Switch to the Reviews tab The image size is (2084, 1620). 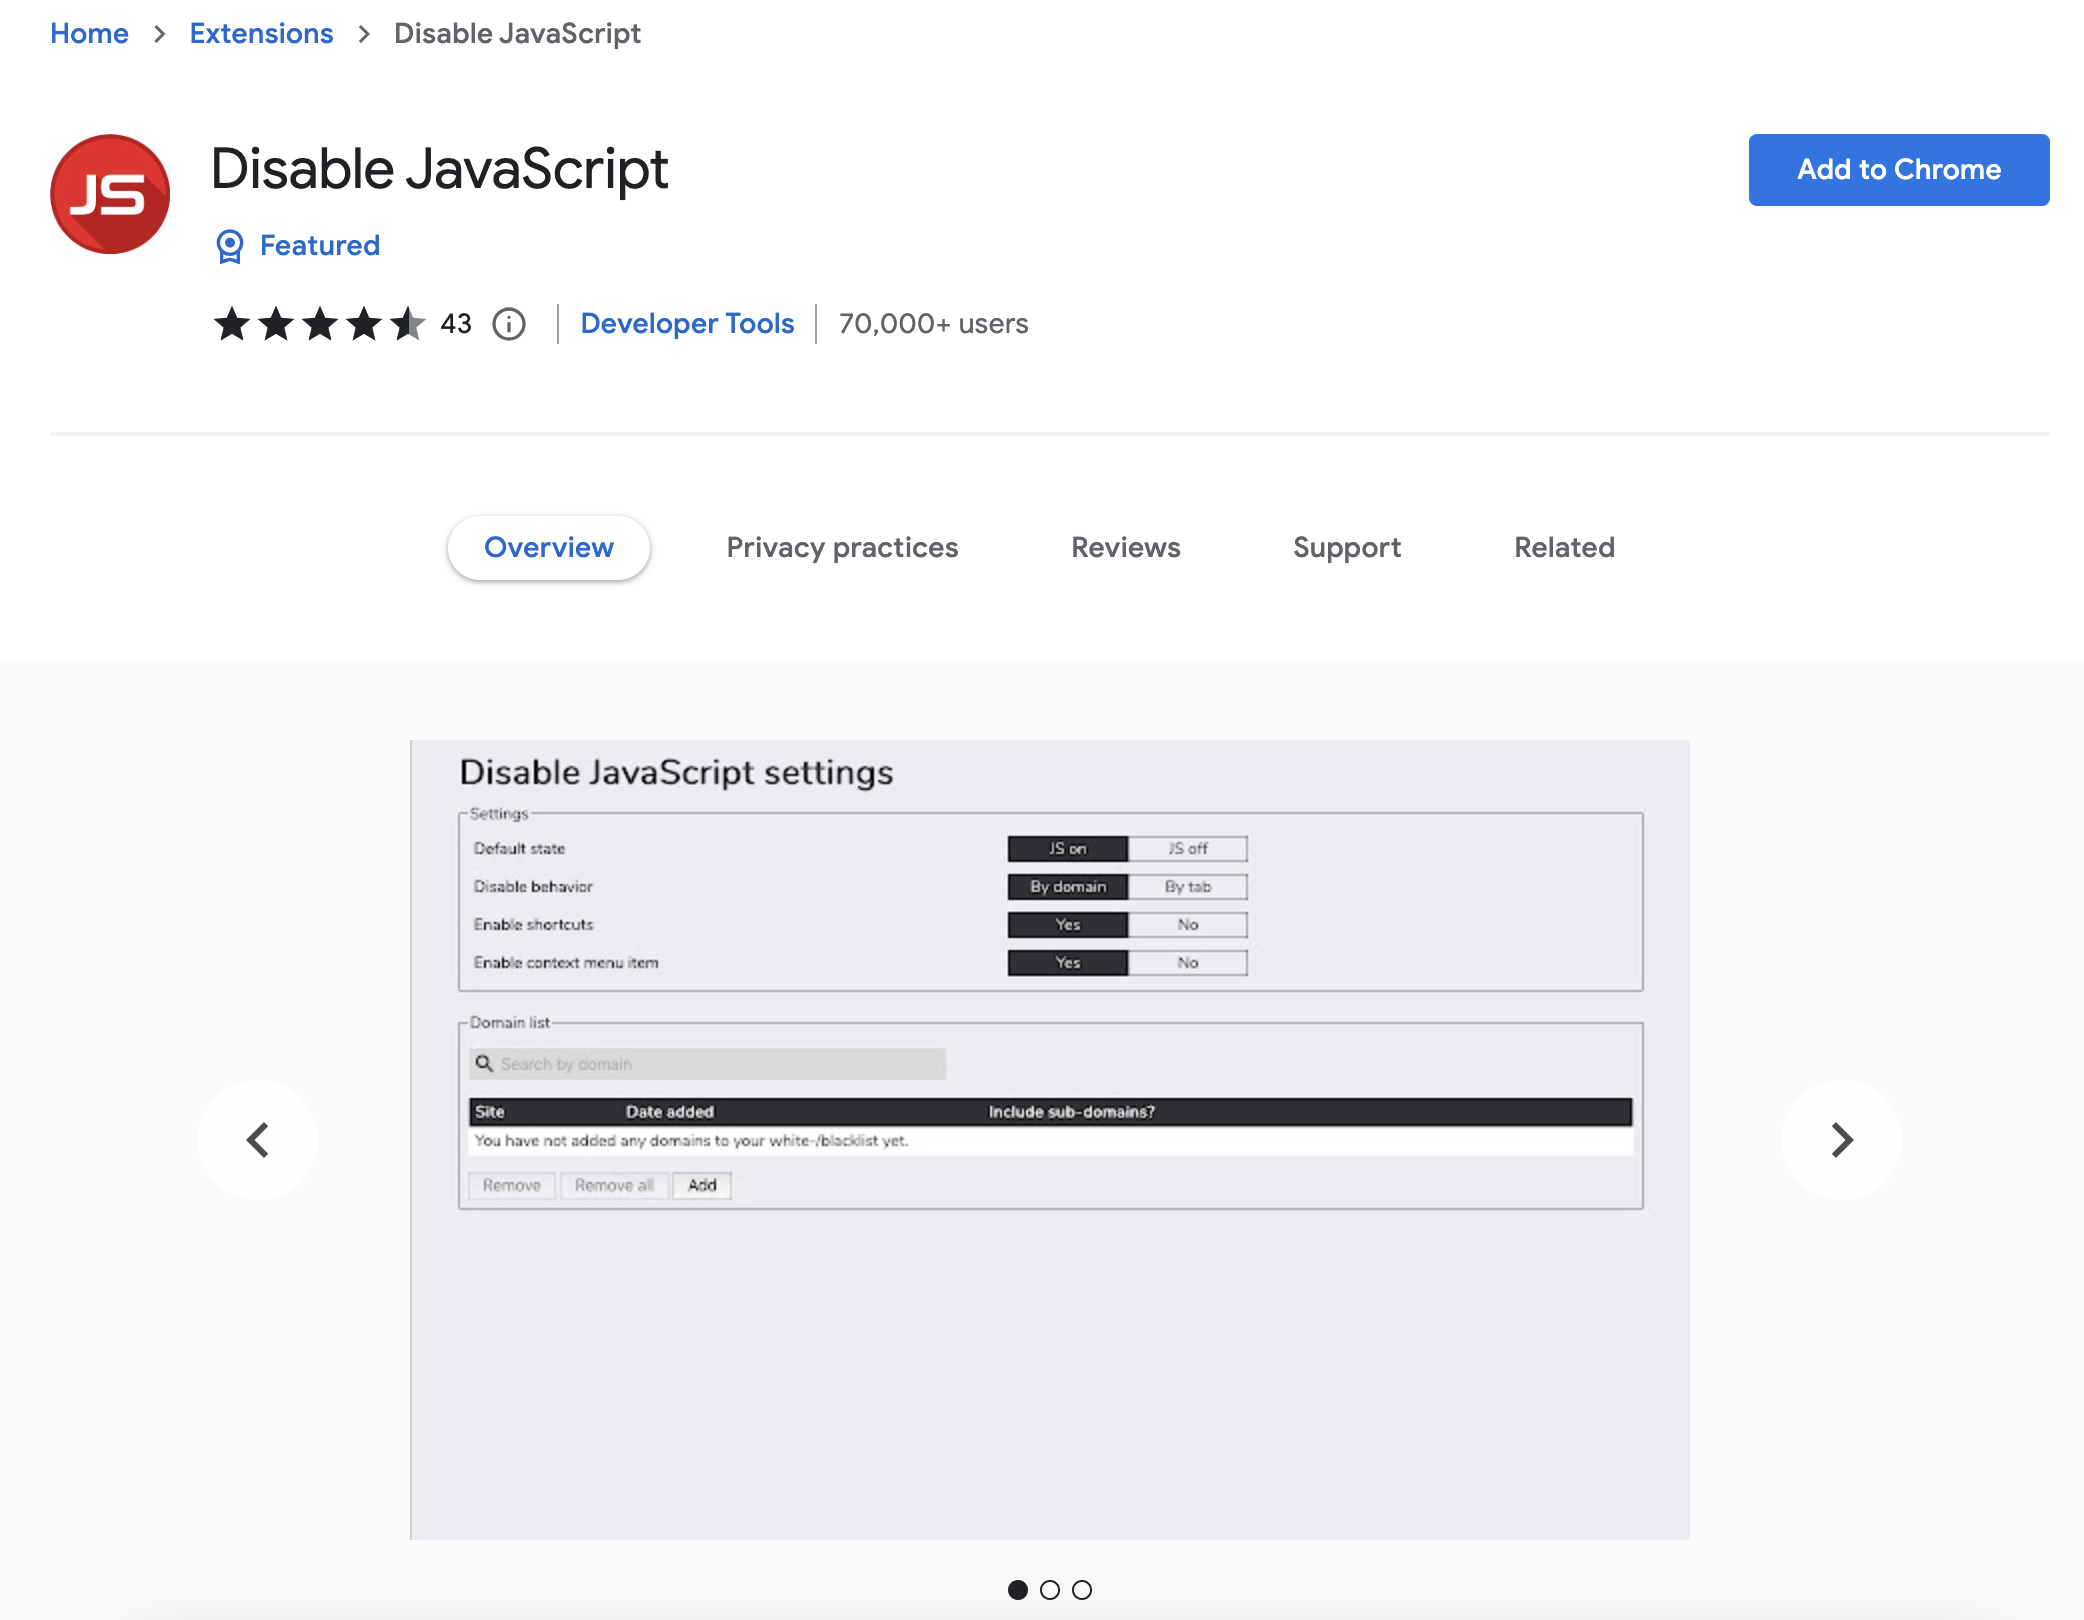1125,548
